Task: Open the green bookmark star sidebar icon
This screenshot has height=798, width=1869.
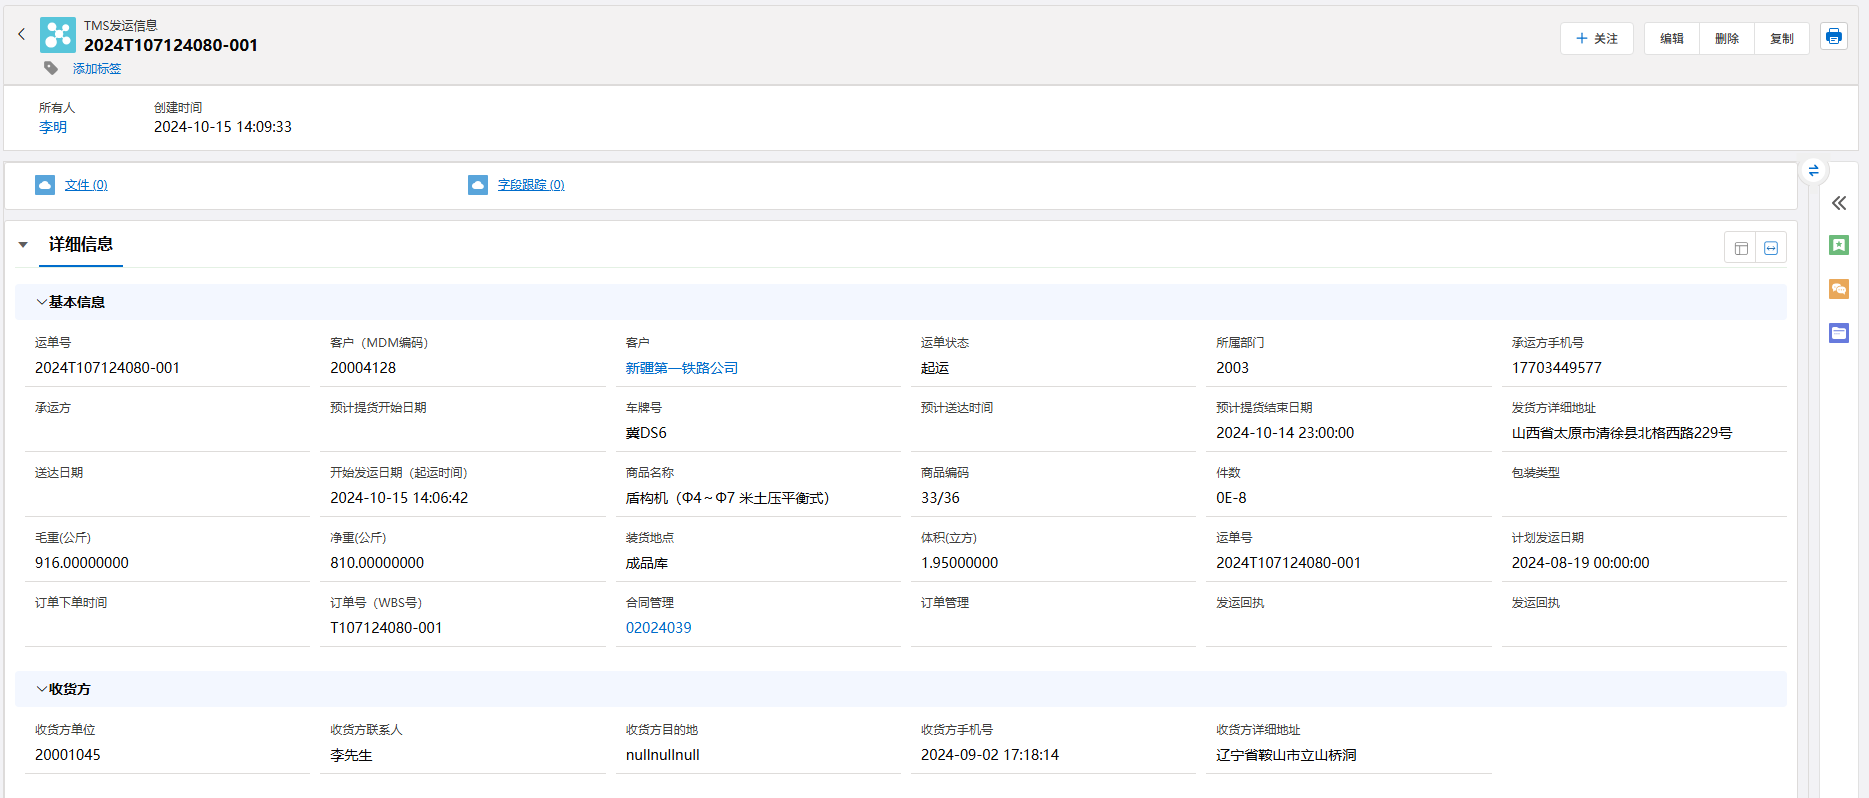Action: [x=1838, y=245]
